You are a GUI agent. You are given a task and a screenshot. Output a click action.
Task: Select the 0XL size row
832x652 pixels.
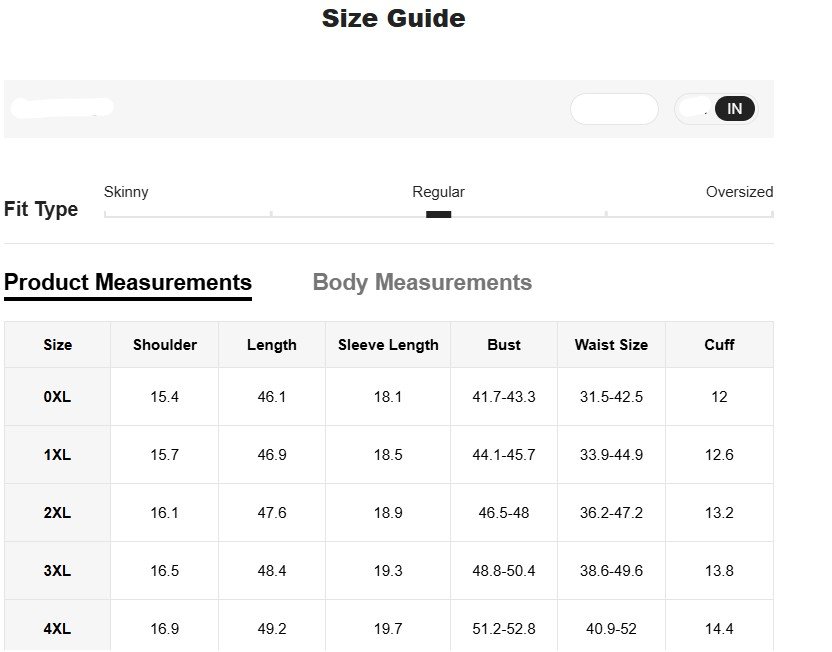pos(57,396)
